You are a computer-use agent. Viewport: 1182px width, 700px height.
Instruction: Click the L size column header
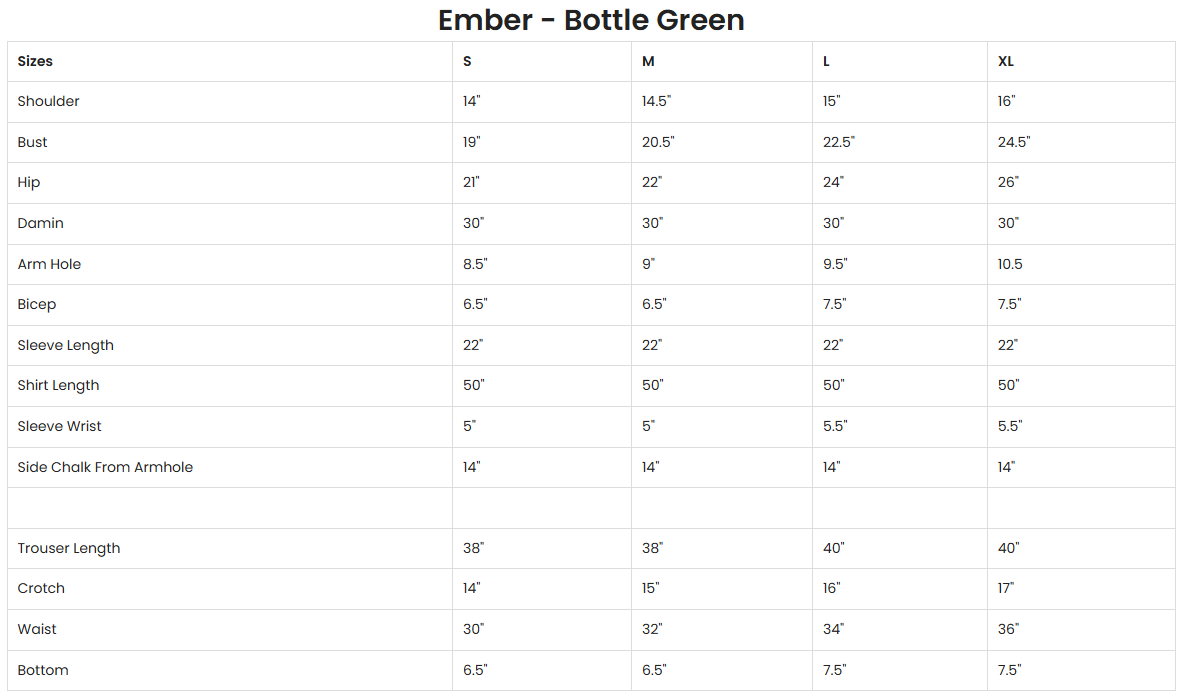826,61
